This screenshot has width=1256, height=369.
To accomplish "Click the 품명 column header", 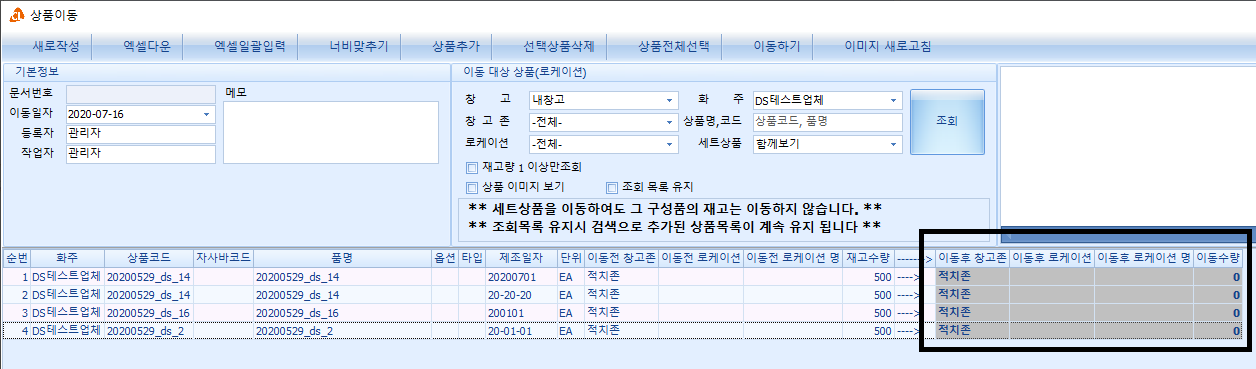I will [x=342, y=257].
